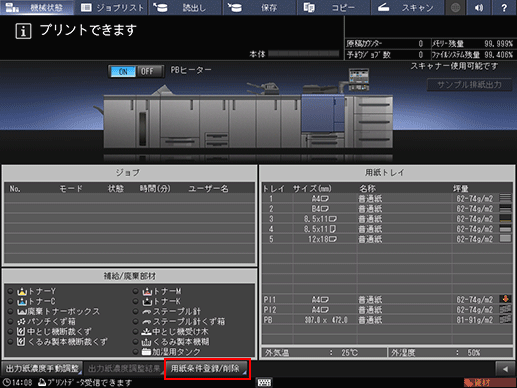Image resolution: width=517 pixels, height=388 pixels.
Task: Click the waste toner box icon
Action: click(x=22, y=312)
